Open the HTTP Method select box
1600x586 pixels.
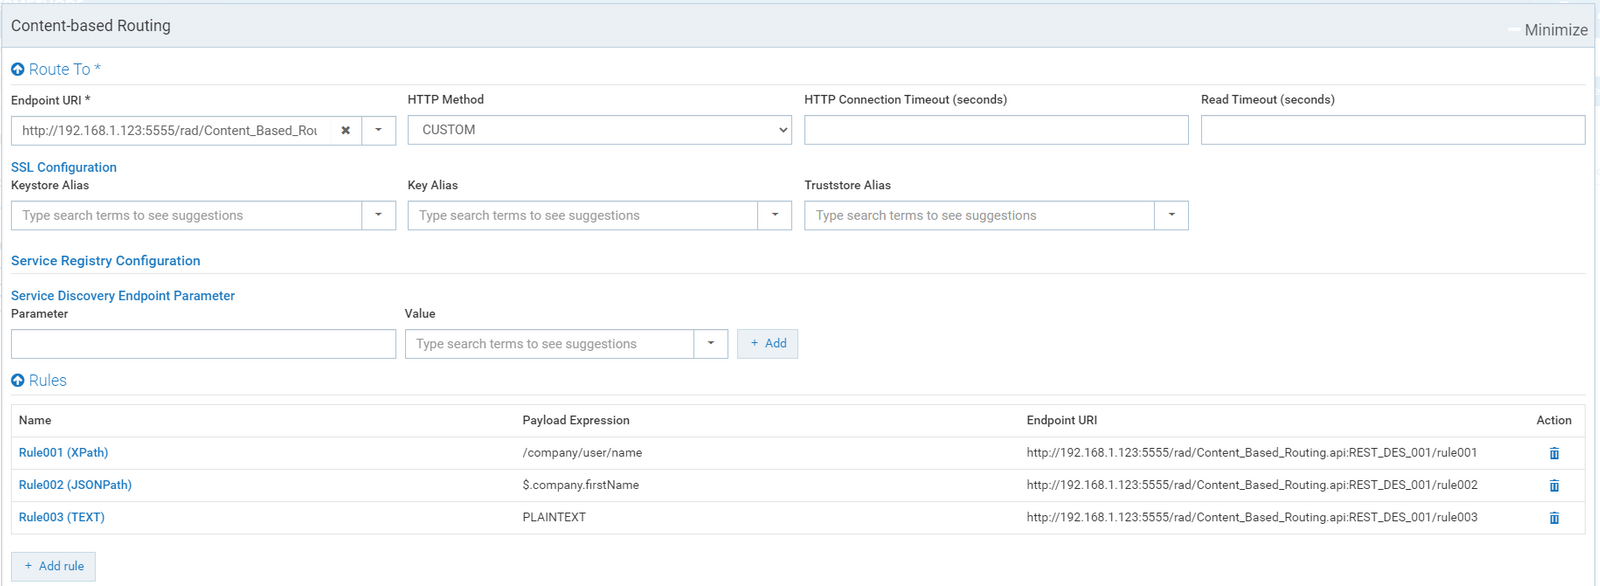pyautogui.click(x=599, y=130)
